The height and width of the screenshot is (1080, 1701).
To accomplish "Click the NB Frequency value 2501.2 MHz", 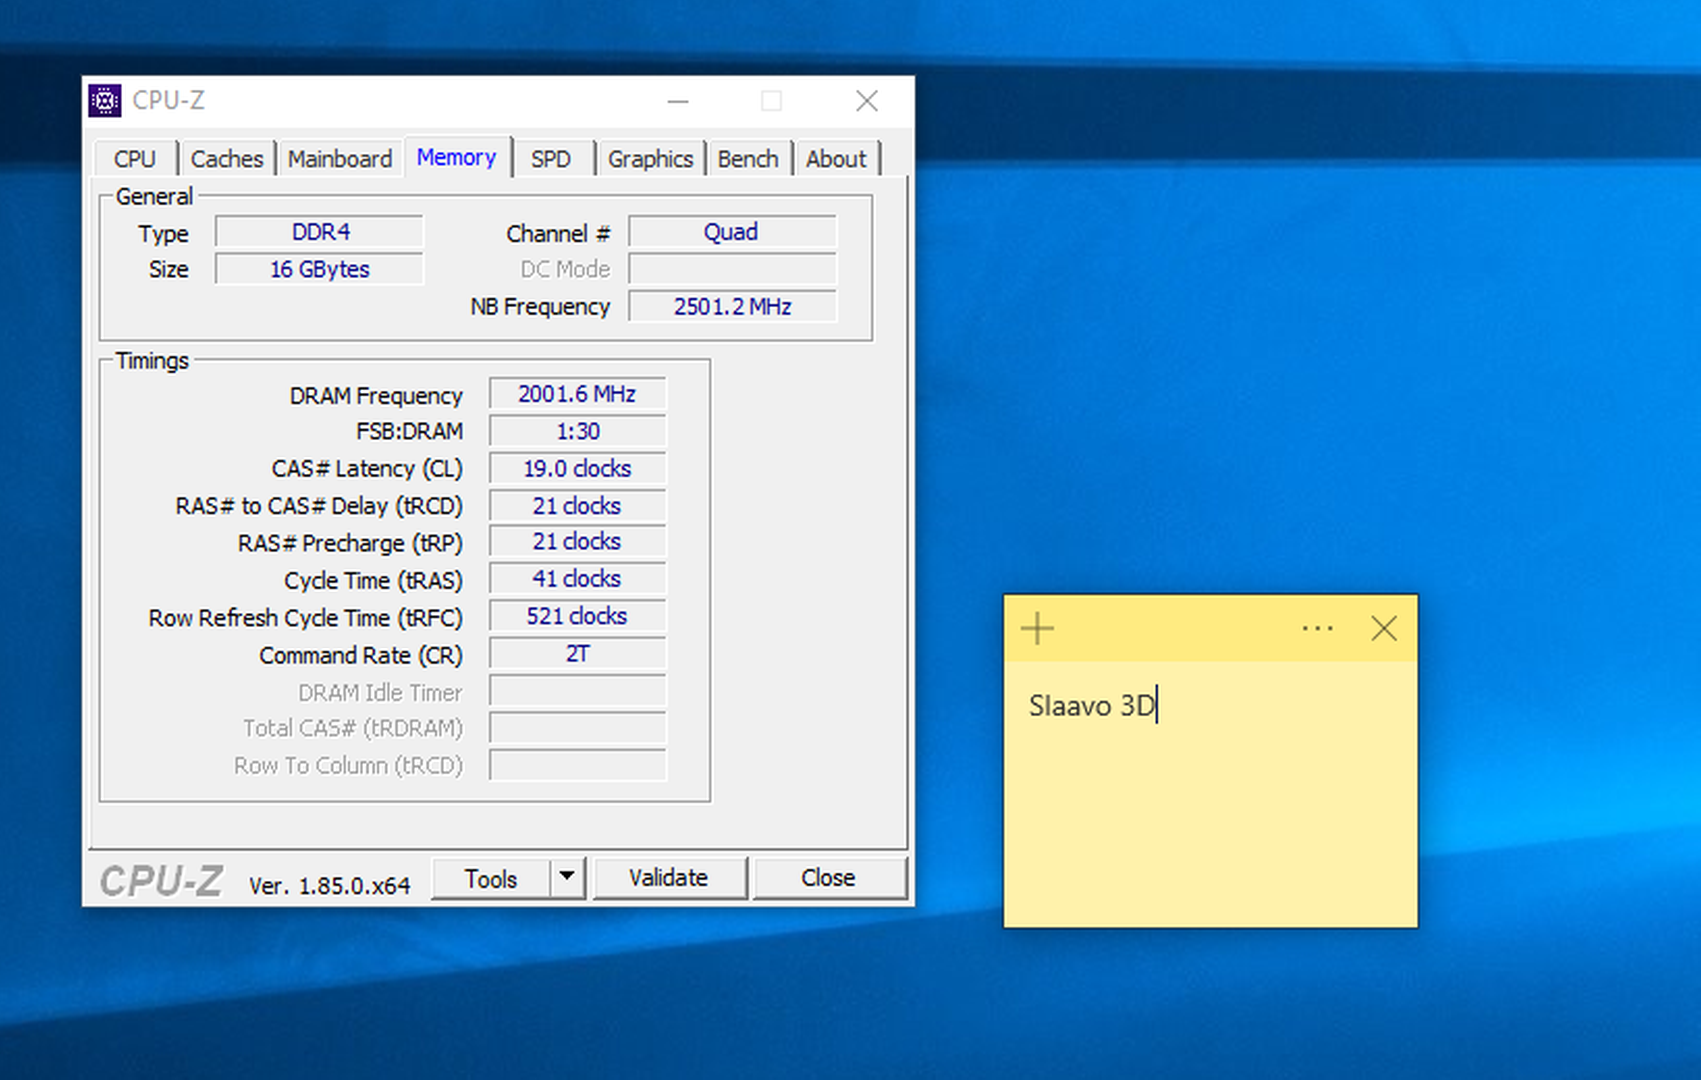I will point(732,306).
